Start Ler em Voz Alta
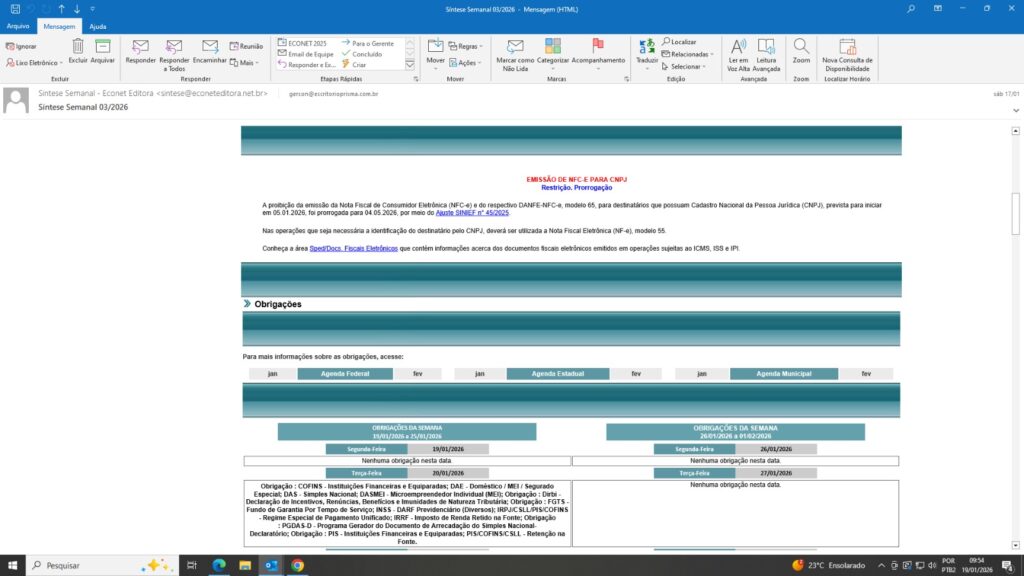The image size is (1024, 576). tap(738, 51)
